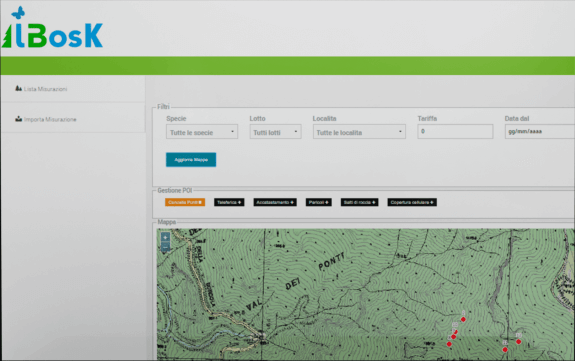575x361 pixels.
Task: Add a Teleferica point of interest
Action: [x=229, y=202]
